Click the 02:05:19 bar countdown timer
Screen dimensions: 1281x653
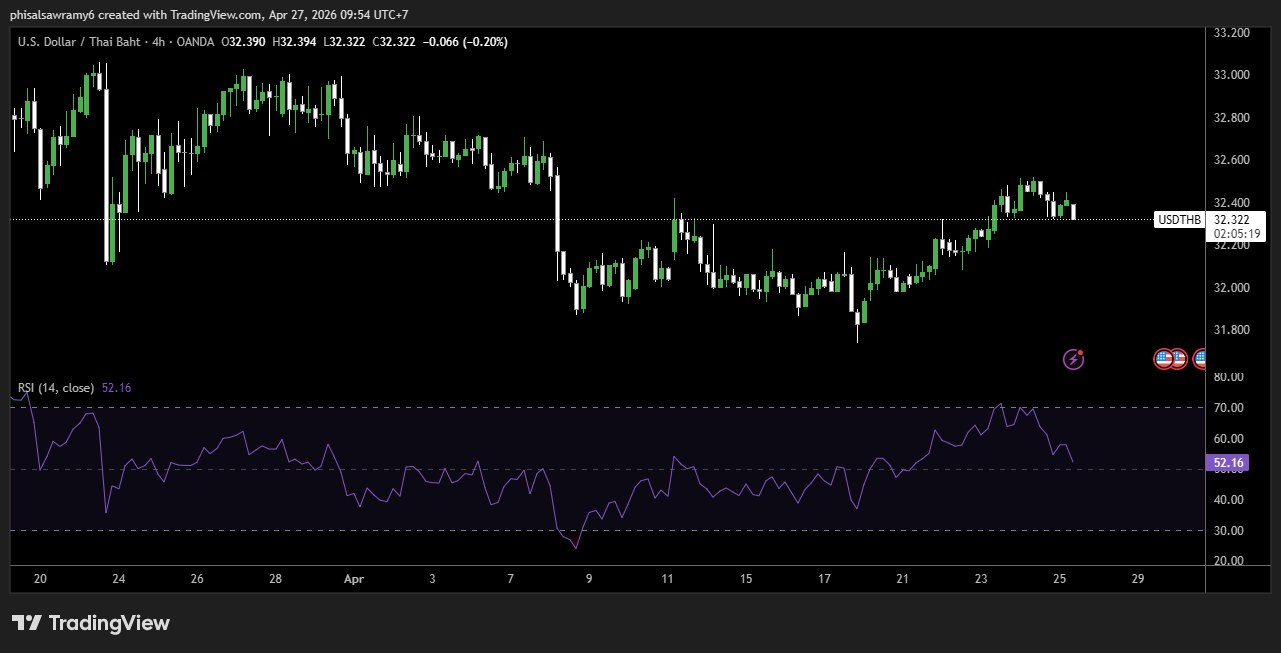coord(1236,233)
